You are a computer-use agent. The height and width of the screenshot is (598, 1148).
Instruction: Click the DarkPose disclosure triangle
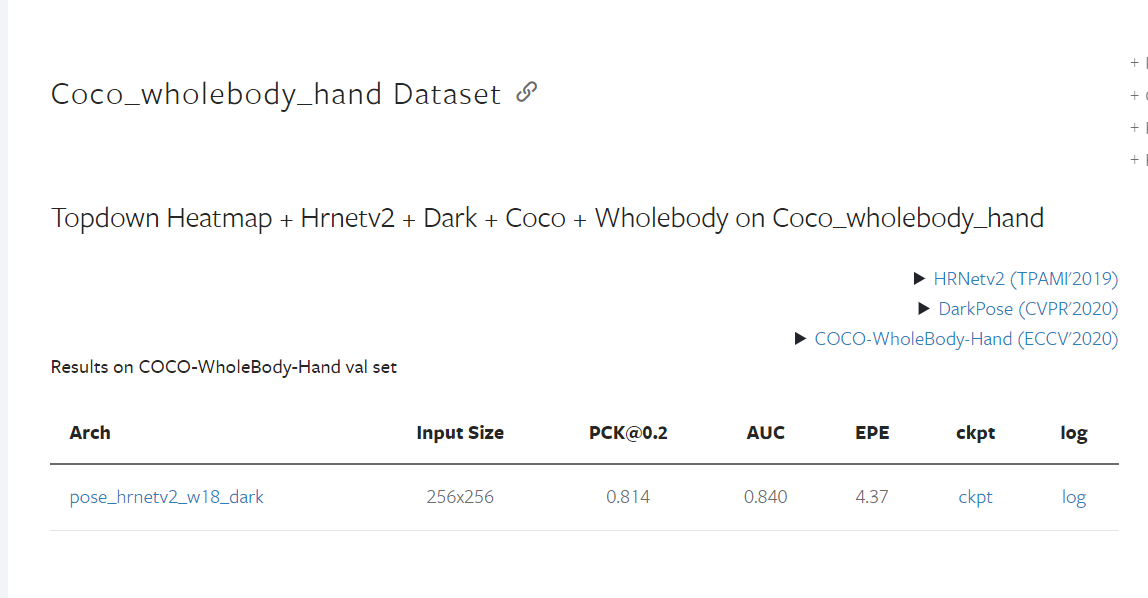pyautogui.click(x=924, y=309)
